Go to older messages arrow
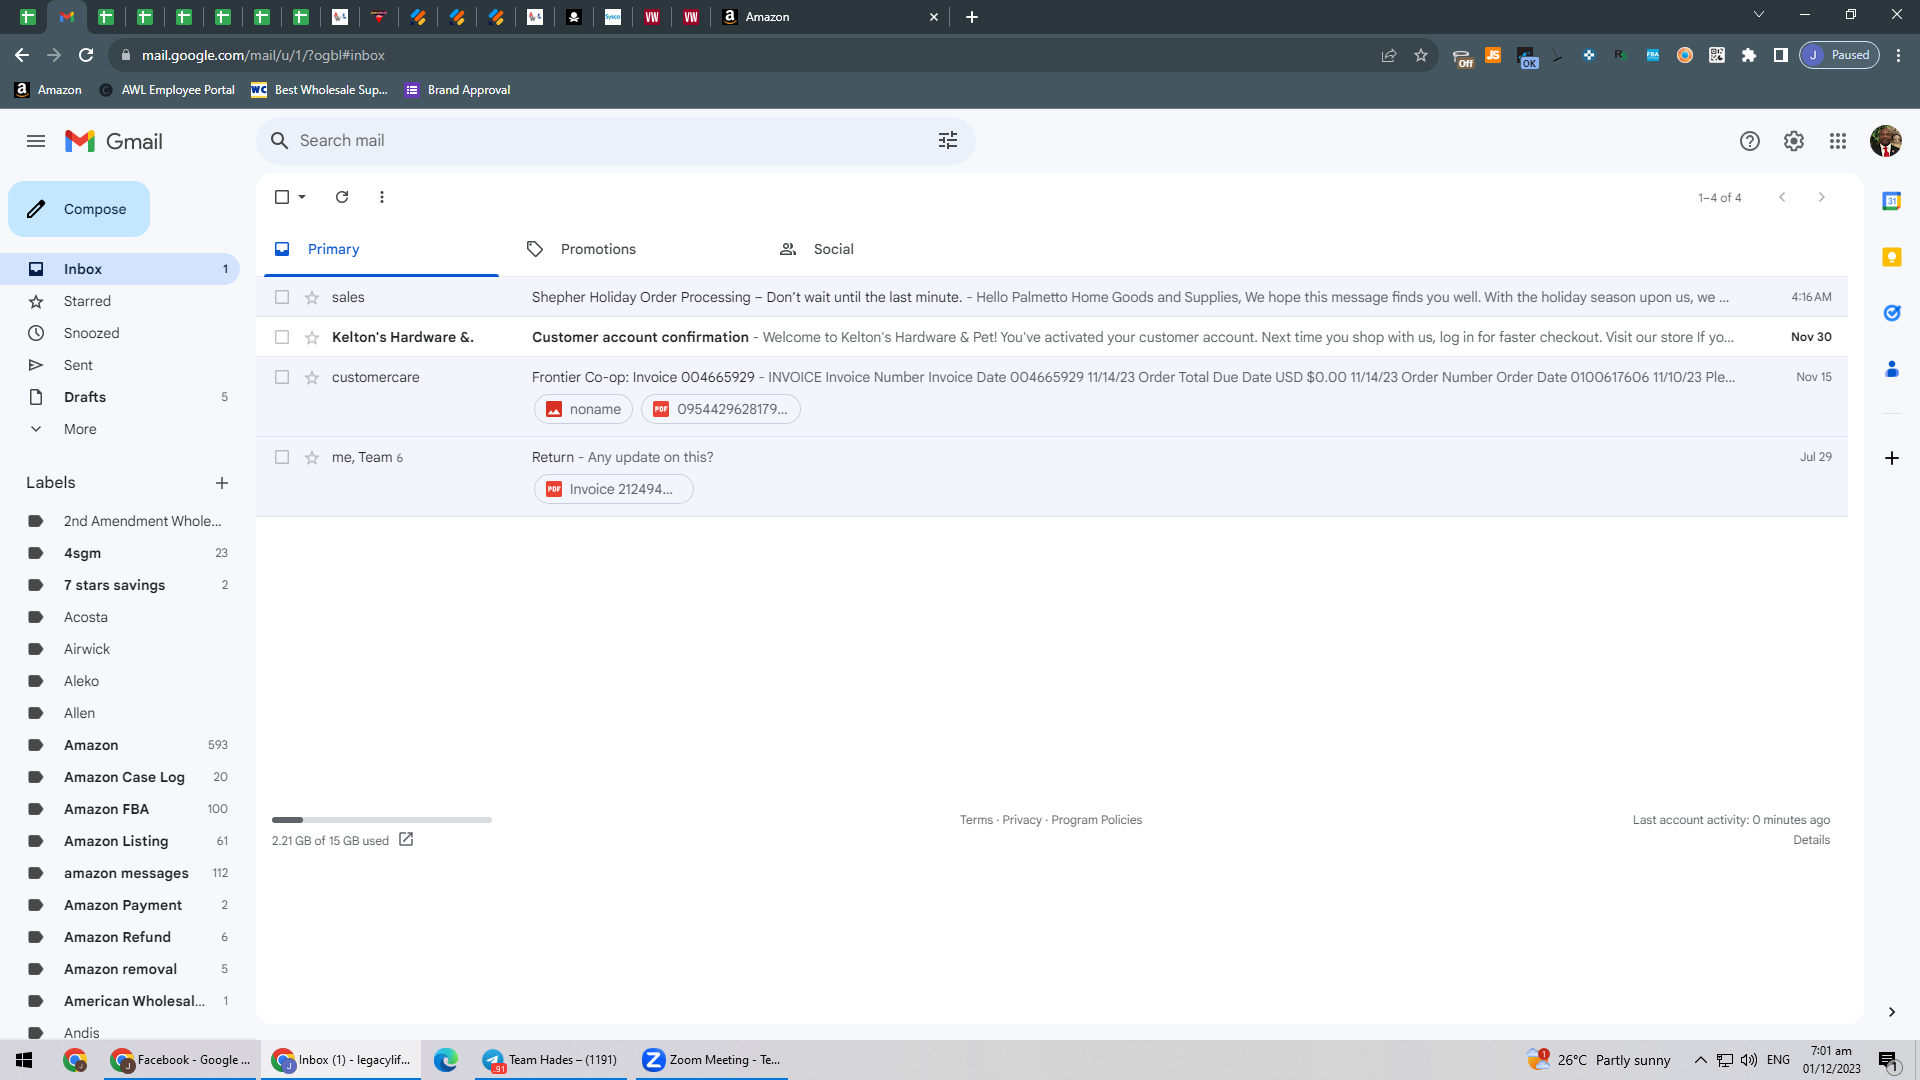 (x=1821, y=197)
